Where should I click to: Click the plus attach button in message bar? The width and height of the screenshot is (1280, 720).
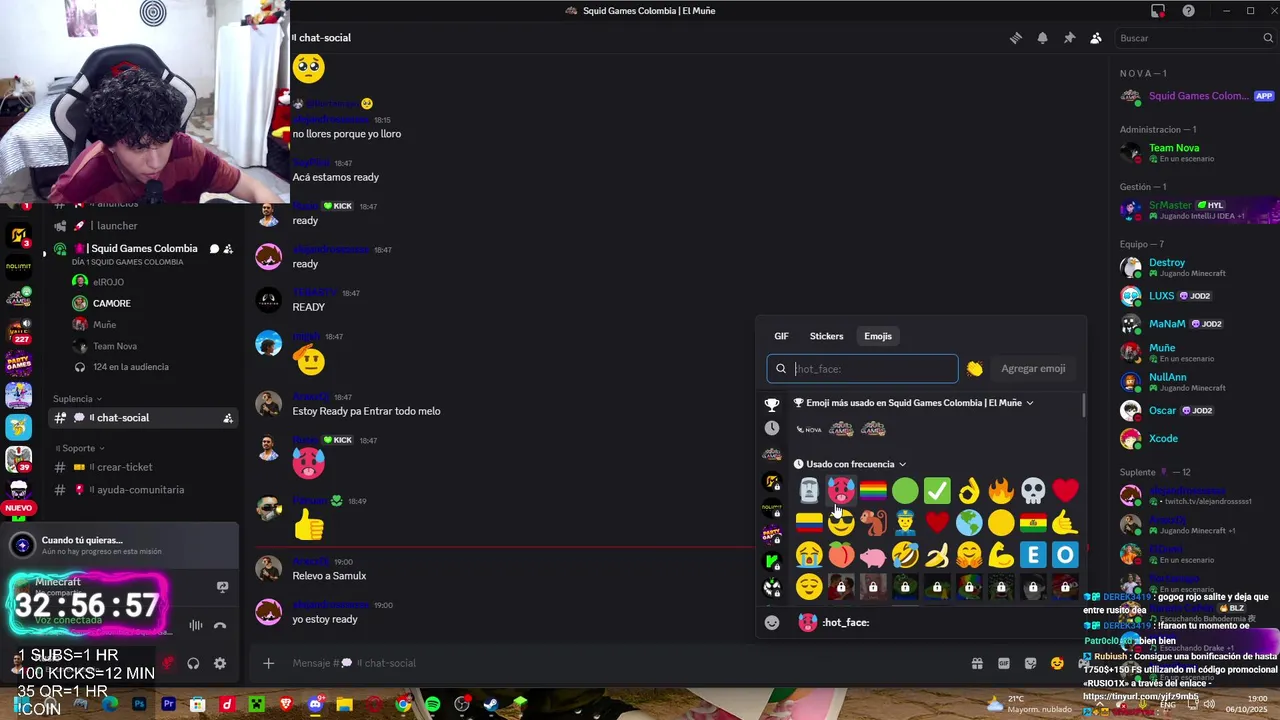268,663
